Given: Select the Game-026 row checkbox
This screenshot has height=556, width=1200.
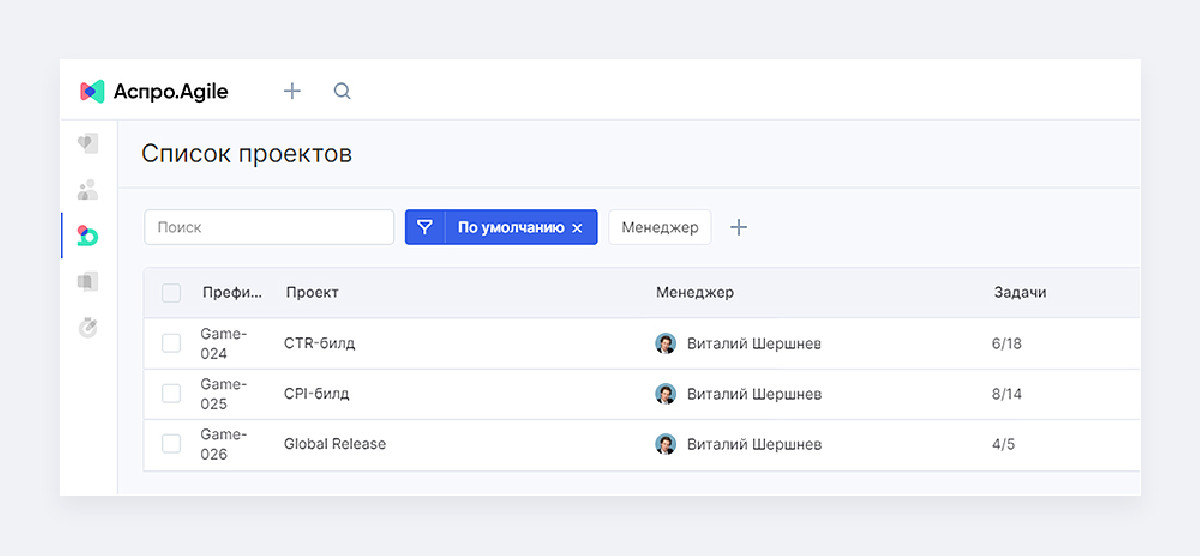Looking at the screenshot, I should point(172,443).
